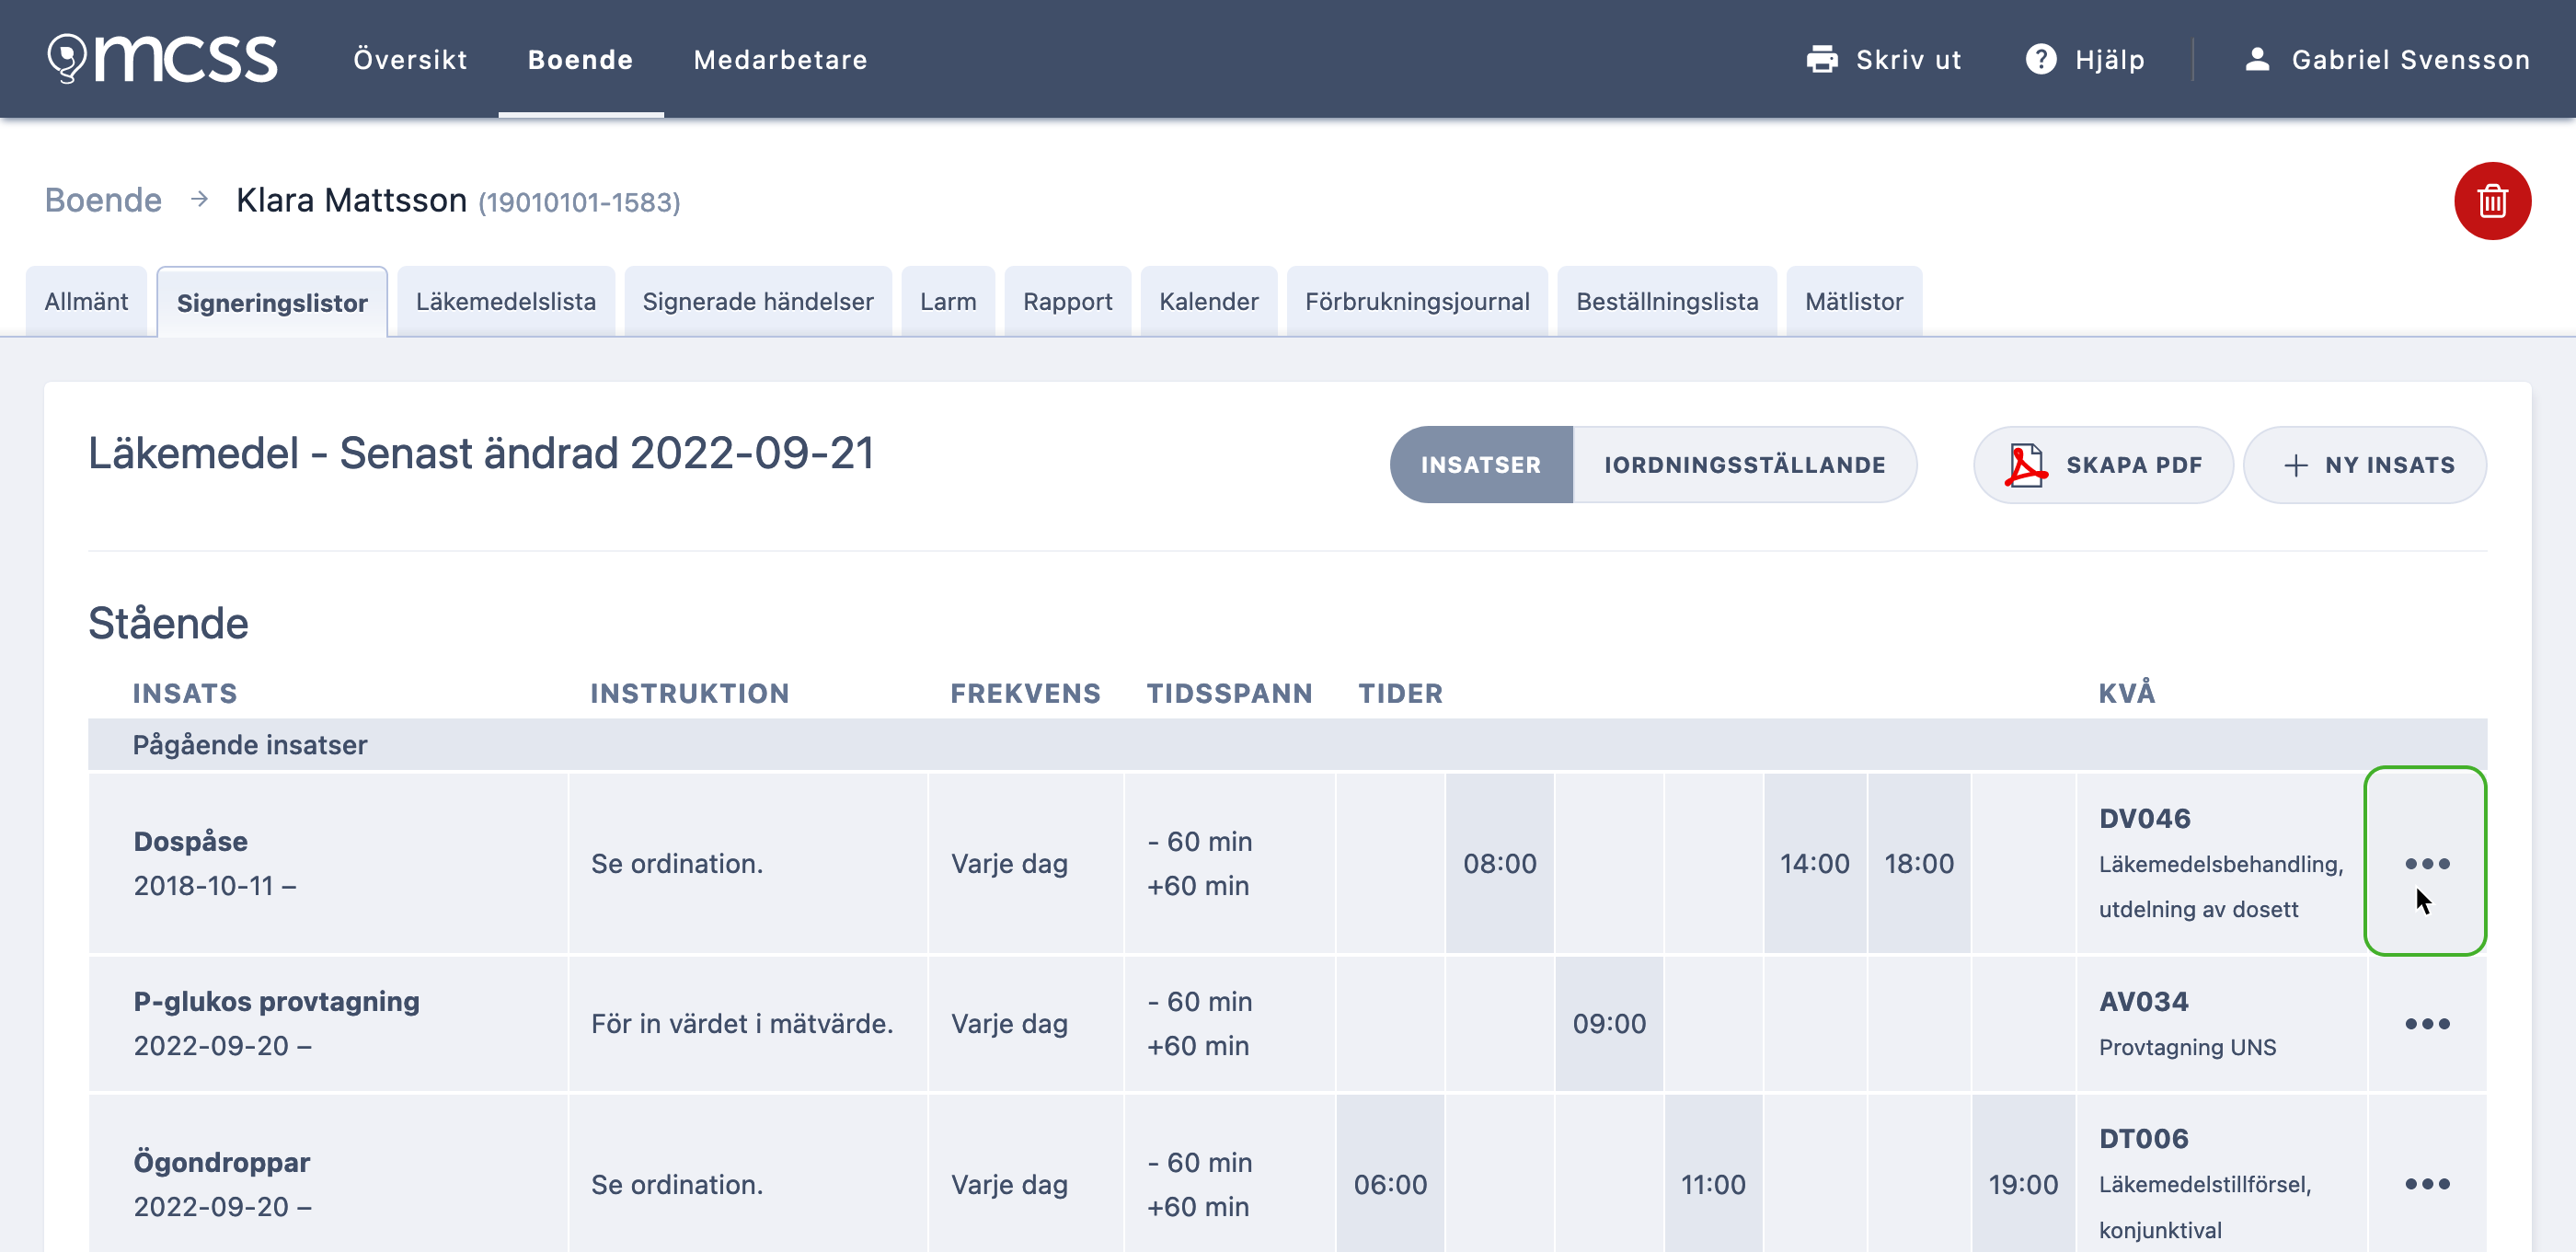Click the Dospåse insats name
This screenshot has width=2576, height=1252.
pyautogui.click(x=190, y=841)
